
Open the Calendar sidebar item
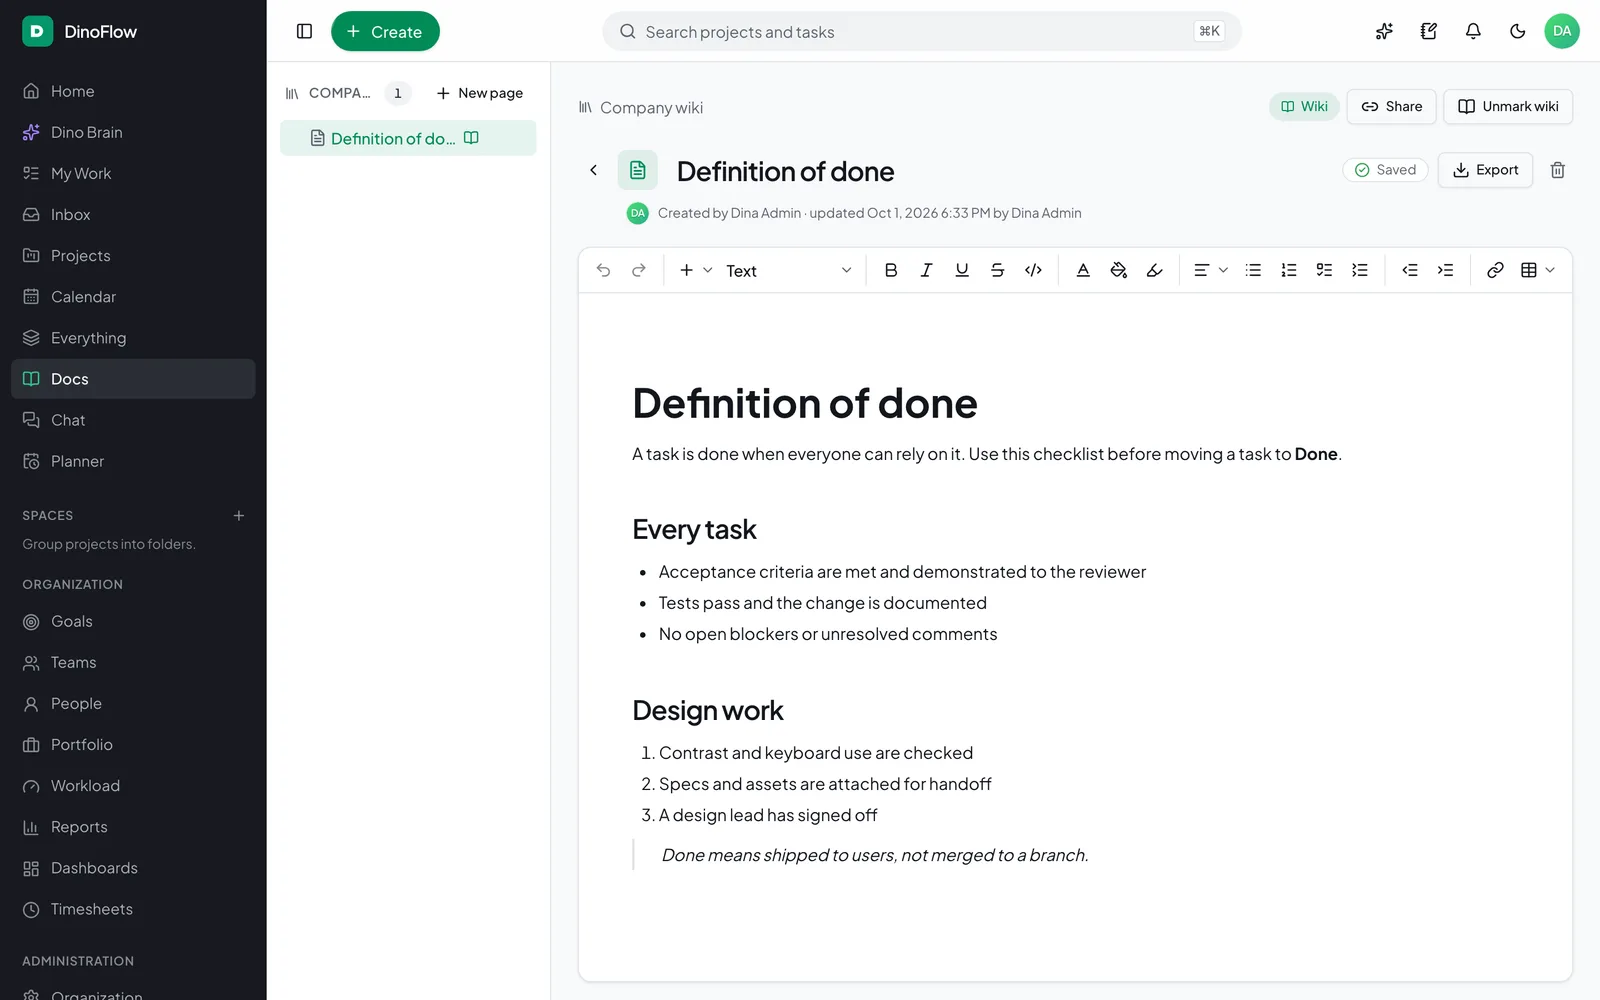[133, 297]
